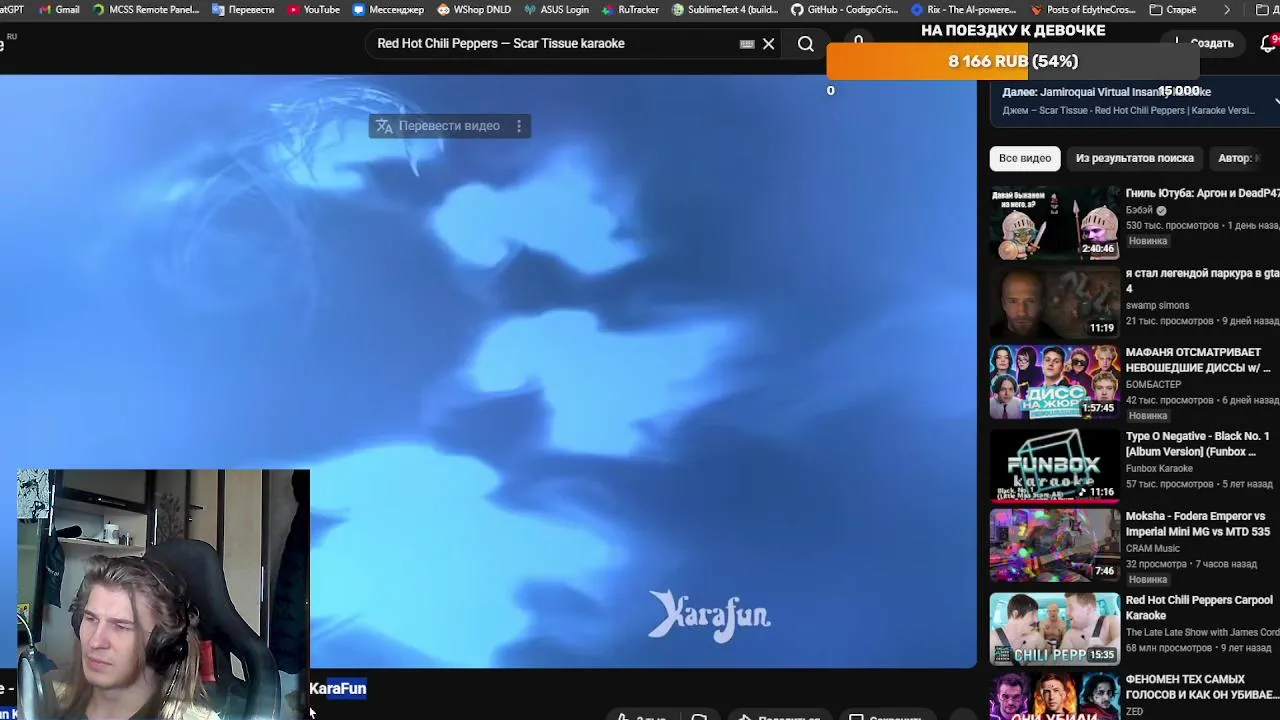The width and height of the screenshot is (1280, 720).
Task: Open the Gmail bookmark
Action: [59, 9]
